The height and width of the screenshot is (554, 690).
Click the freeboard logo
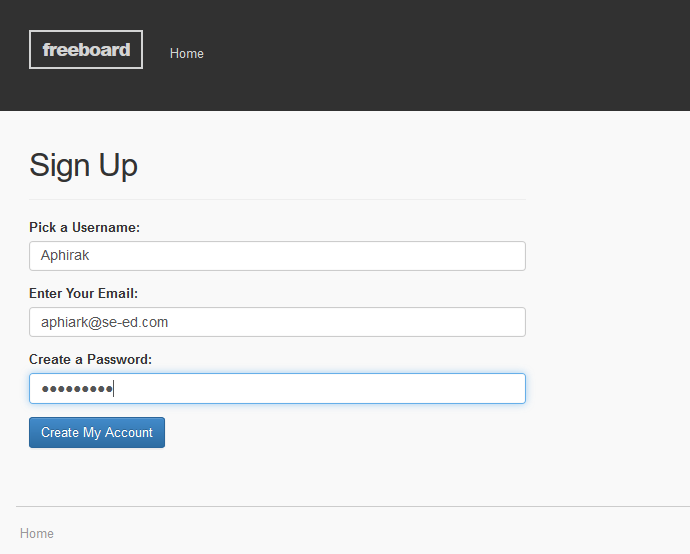tap(86, 50)
